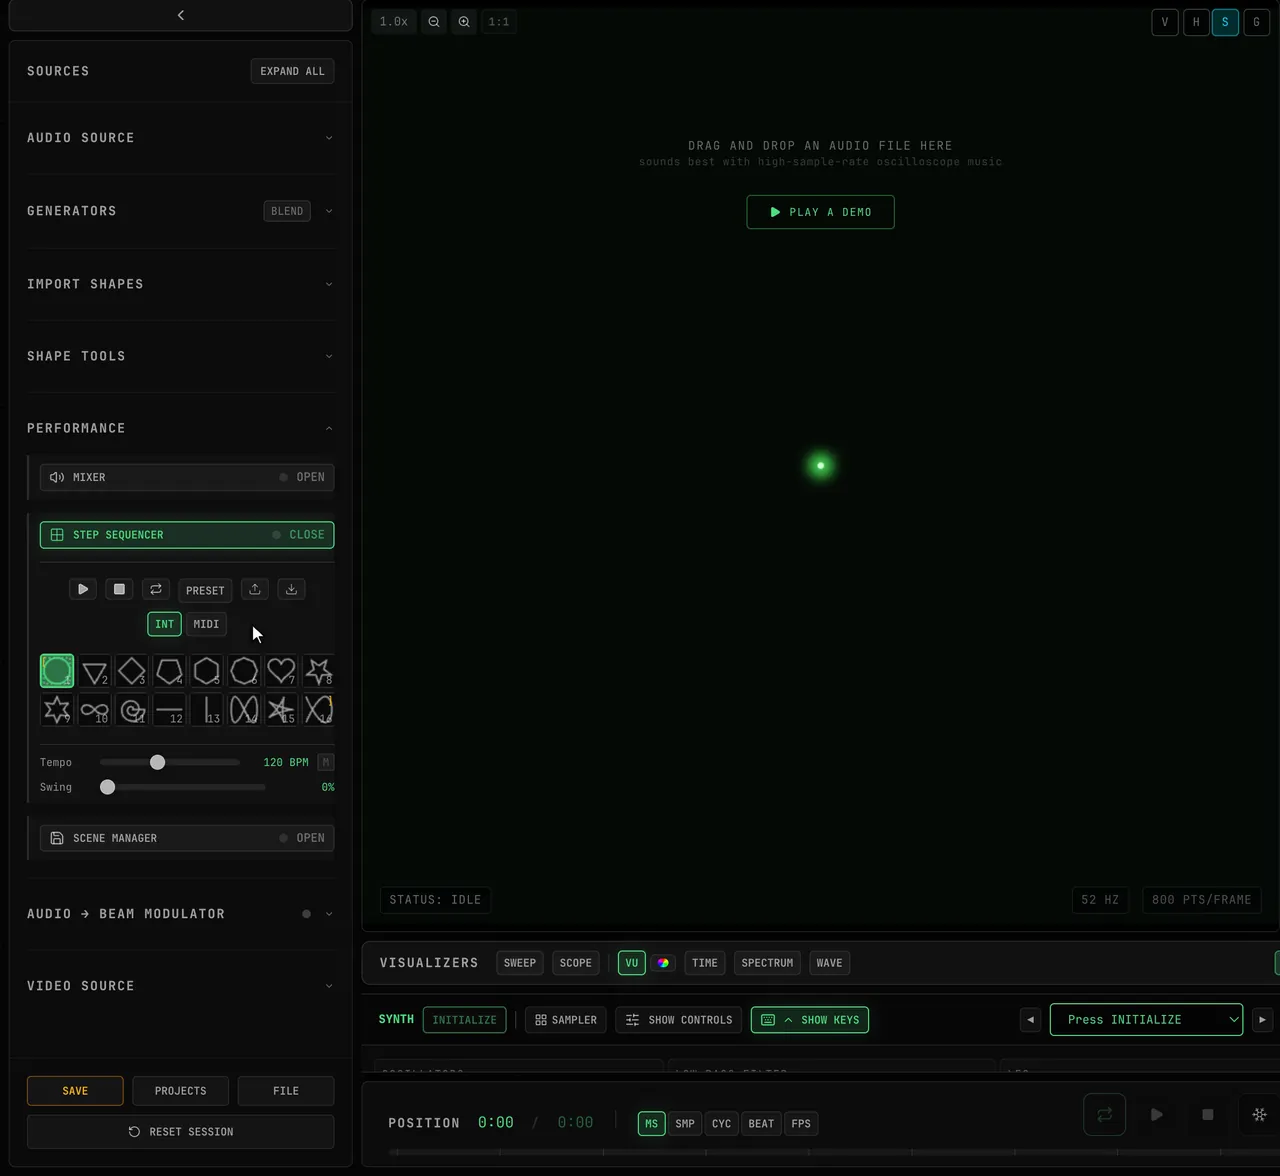The height and width of the screenshot is (1176, 1280).
Task: Click the sequencer upload/export arrow icon
Action: pos(255,589)
